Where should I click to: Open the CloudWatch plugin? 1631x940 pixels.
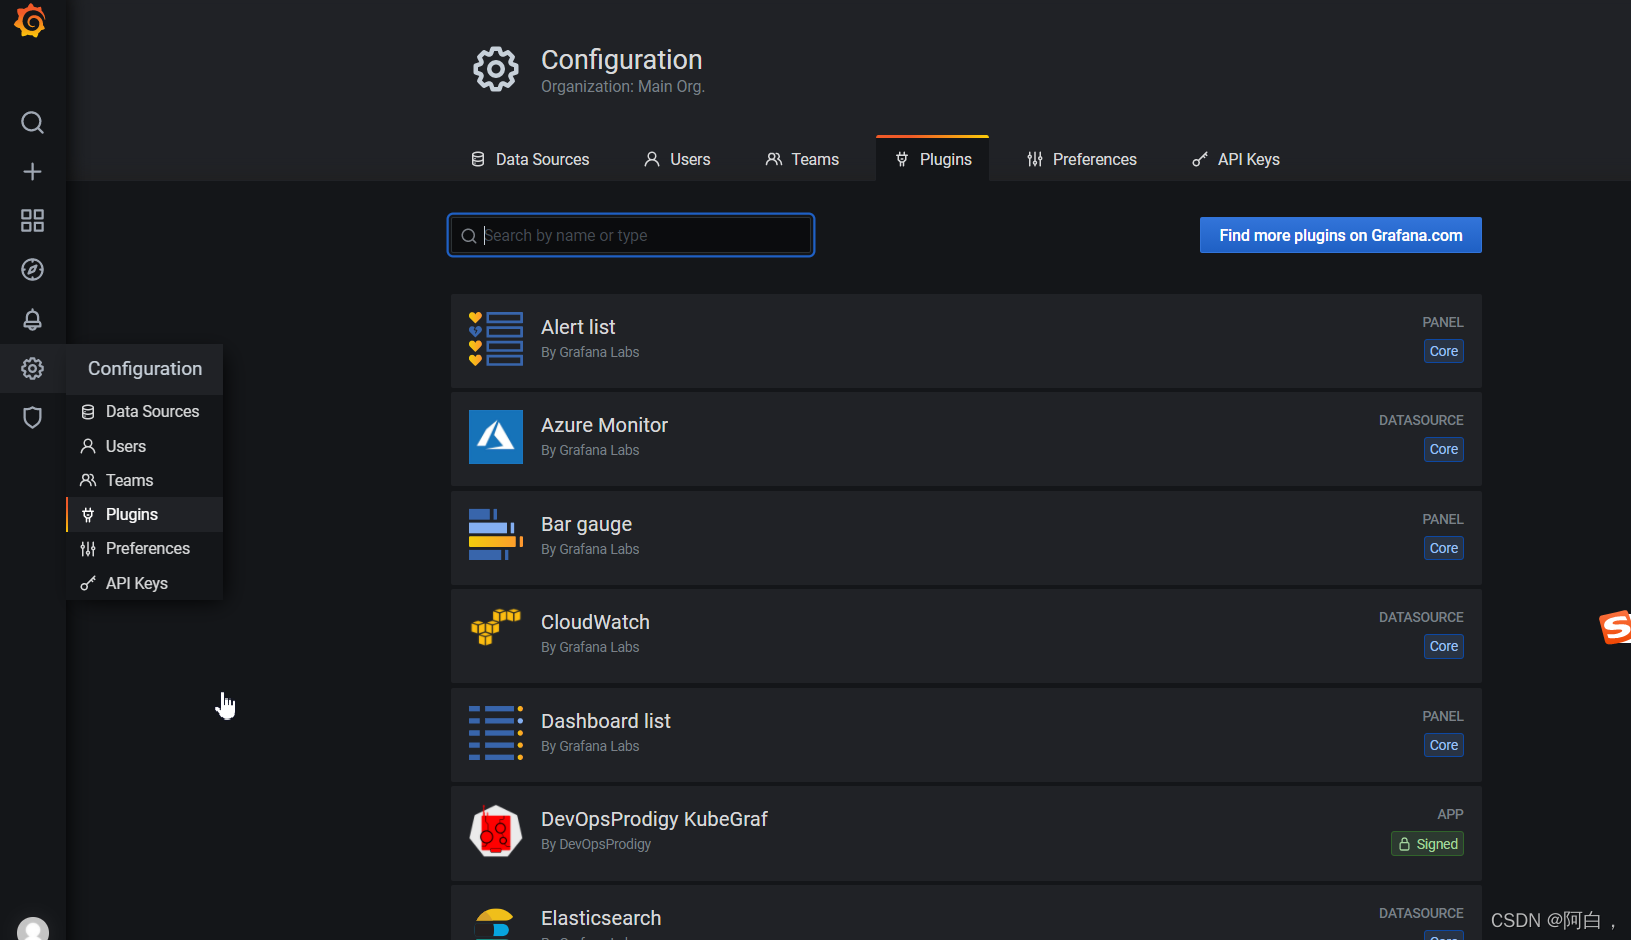point(966,635)
